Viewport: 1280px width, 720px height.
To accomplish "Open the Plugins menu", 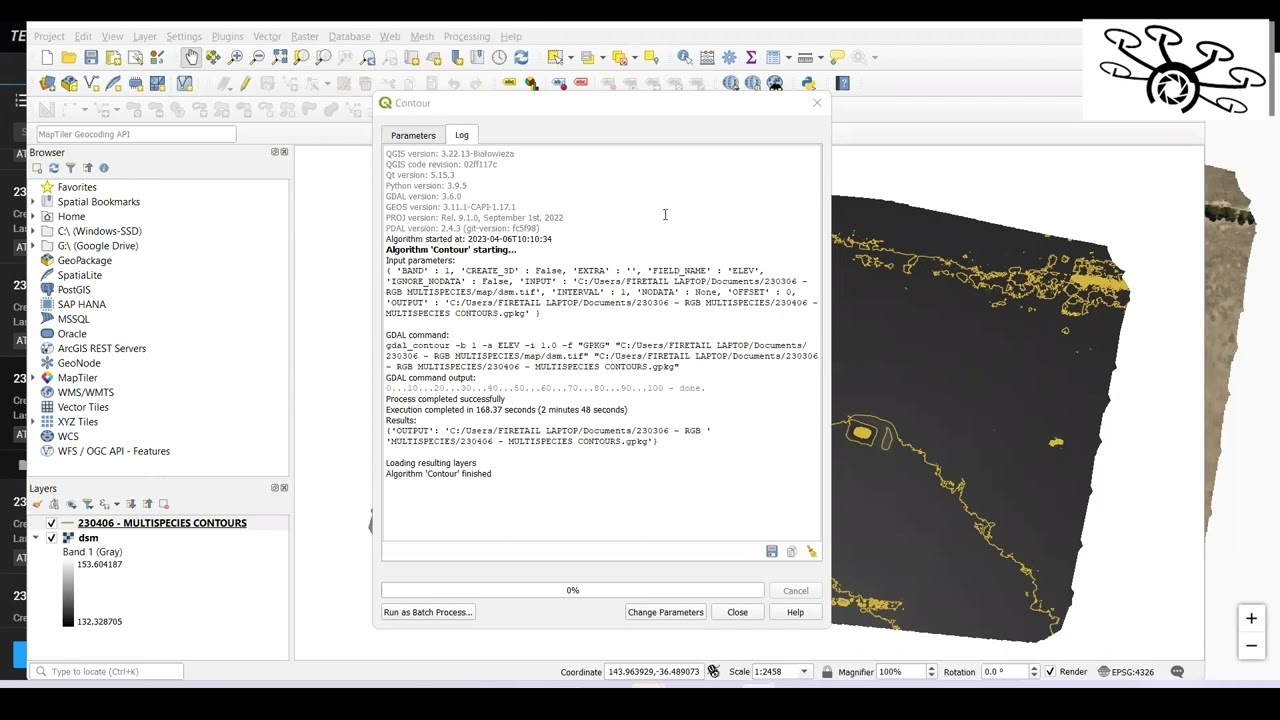I will (x=227, y=37).
